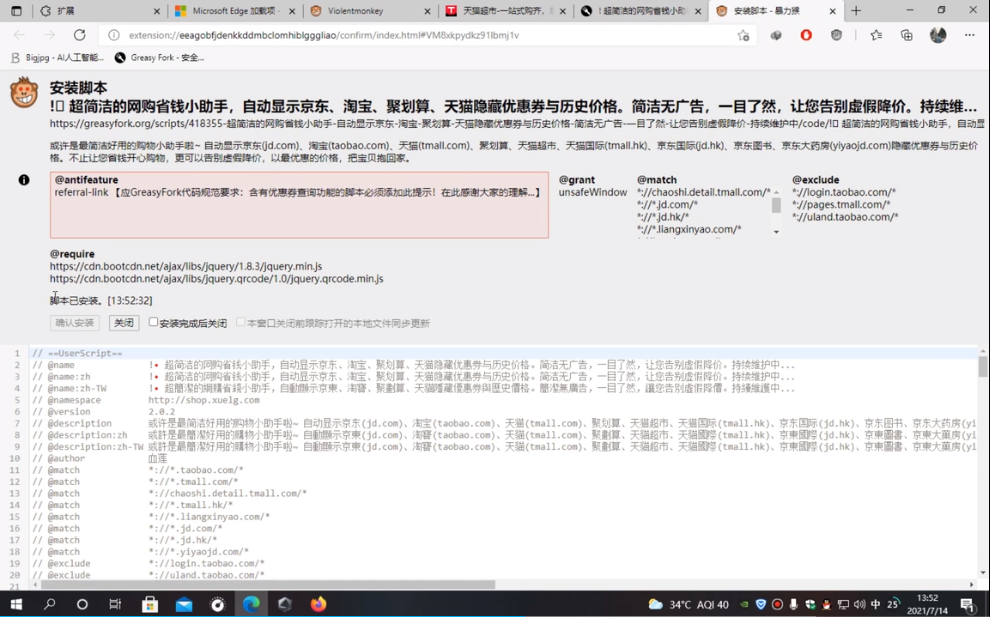Open the Greasy Fork bookmark

tap(159, 57)
